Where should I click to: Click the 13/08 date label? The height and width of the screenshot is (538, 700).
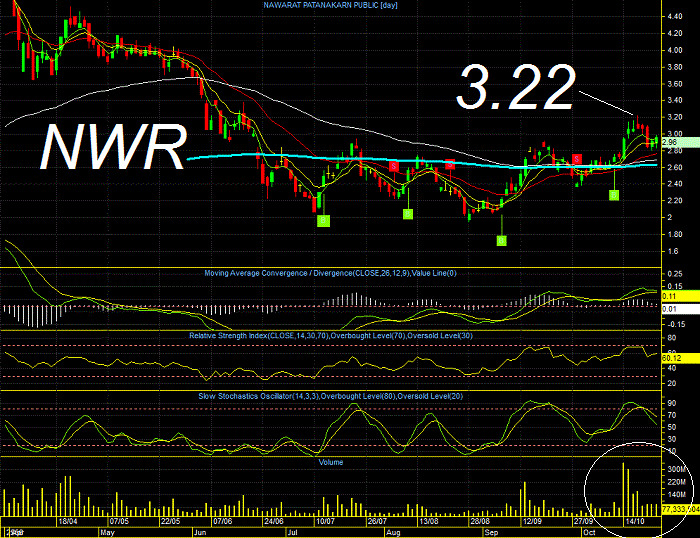[x=429, y=521]
